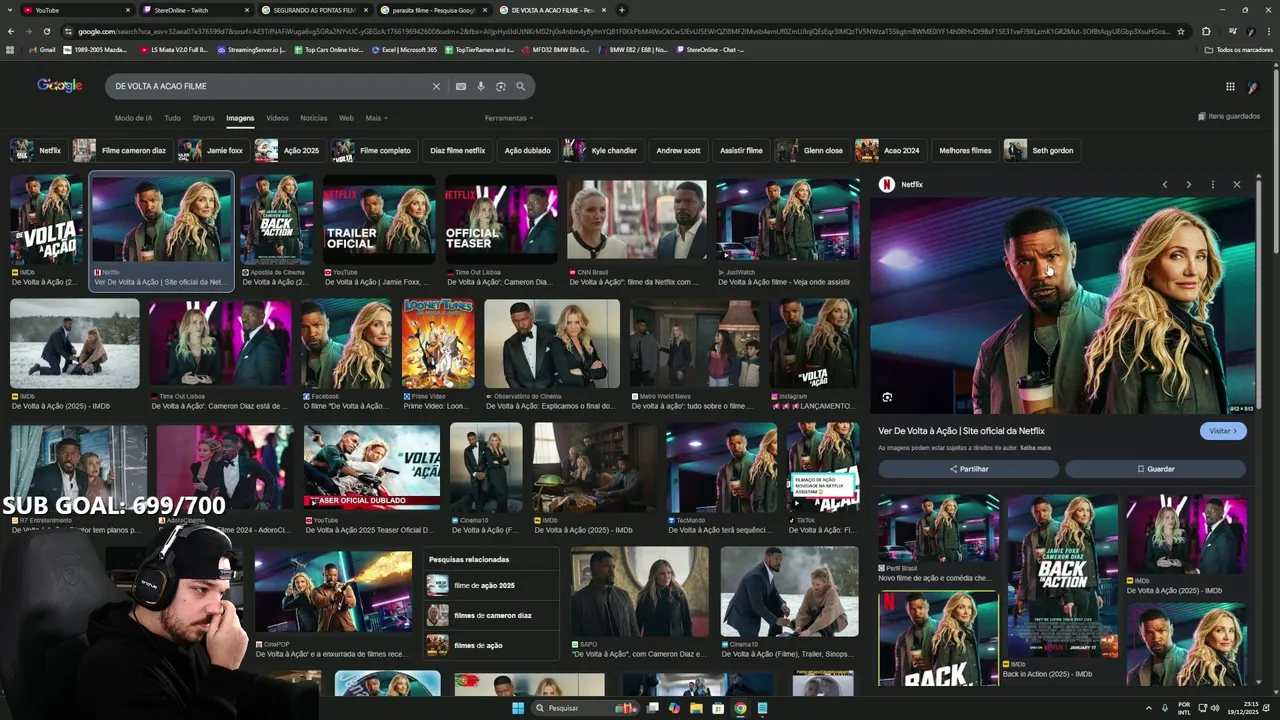
Task: Open the OFFICIAL TEASER Time Out Lisboa thumbnail
Action: coord(501,218)
